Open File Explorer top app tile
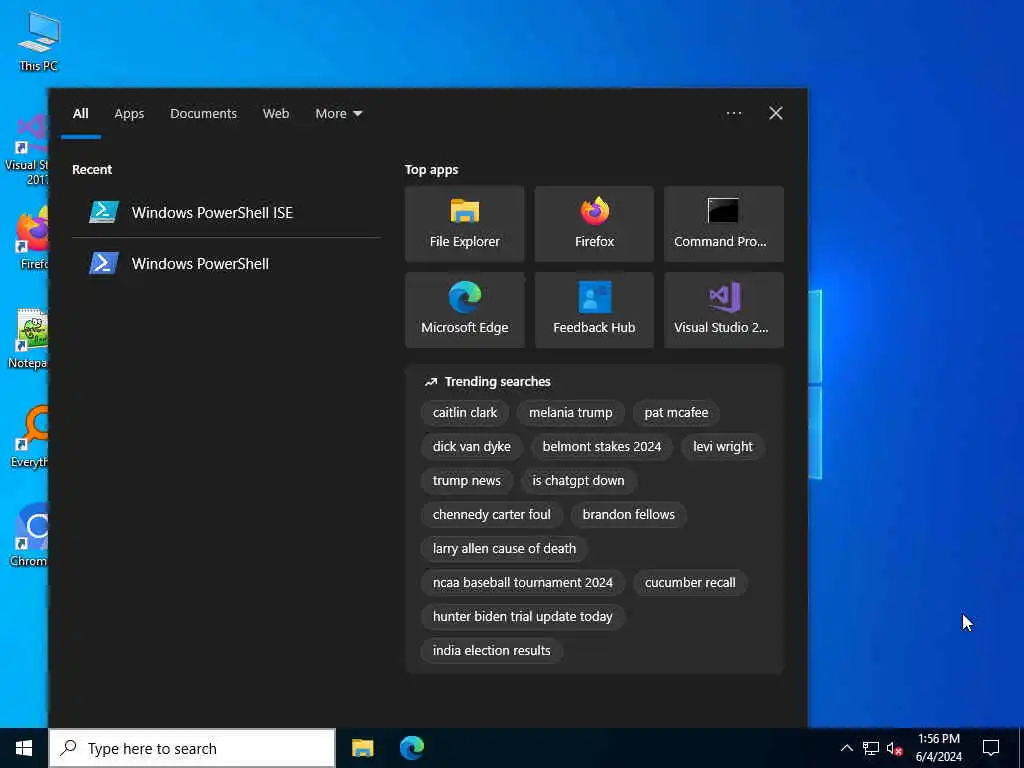Screen dimensions: 1024x768 [x=464, y=224]
